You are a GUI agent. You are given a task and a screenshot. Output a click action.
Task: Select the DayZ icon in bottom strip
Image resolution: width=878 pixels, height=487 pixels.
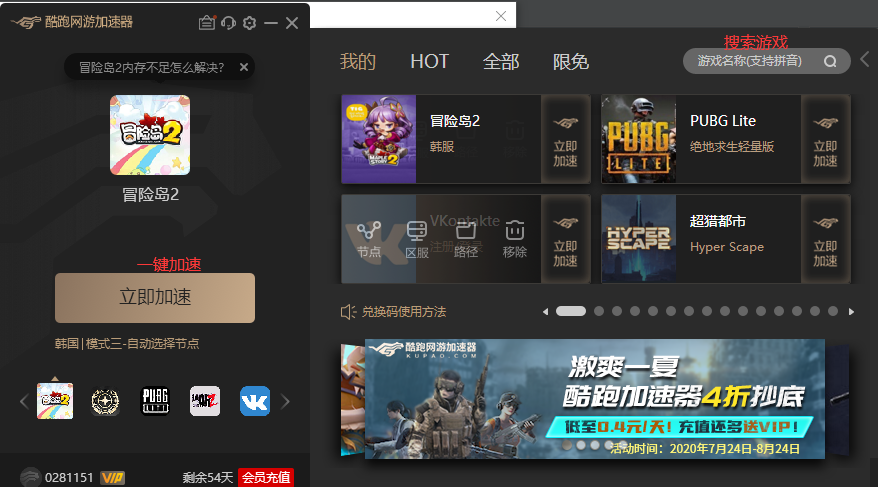(x=205, y=401)
